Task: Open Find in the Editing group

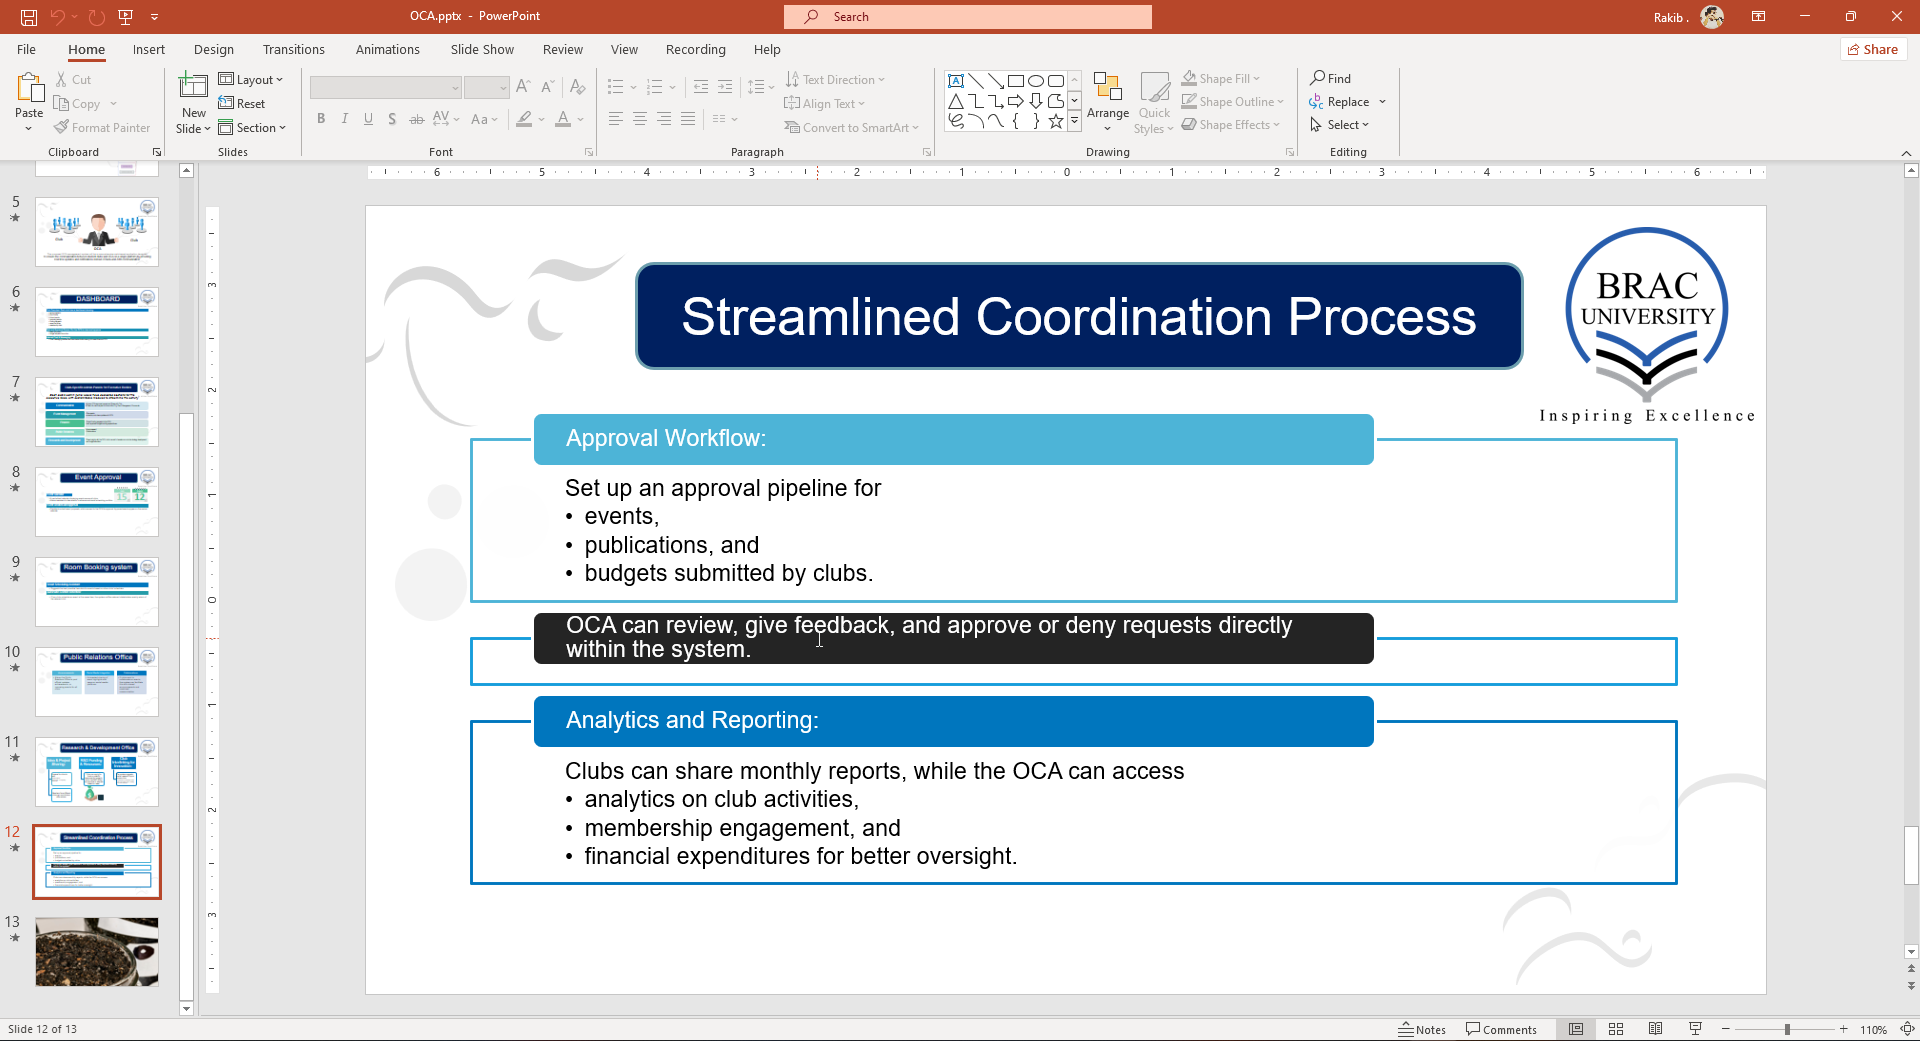Action: (x=1330, y=78)
